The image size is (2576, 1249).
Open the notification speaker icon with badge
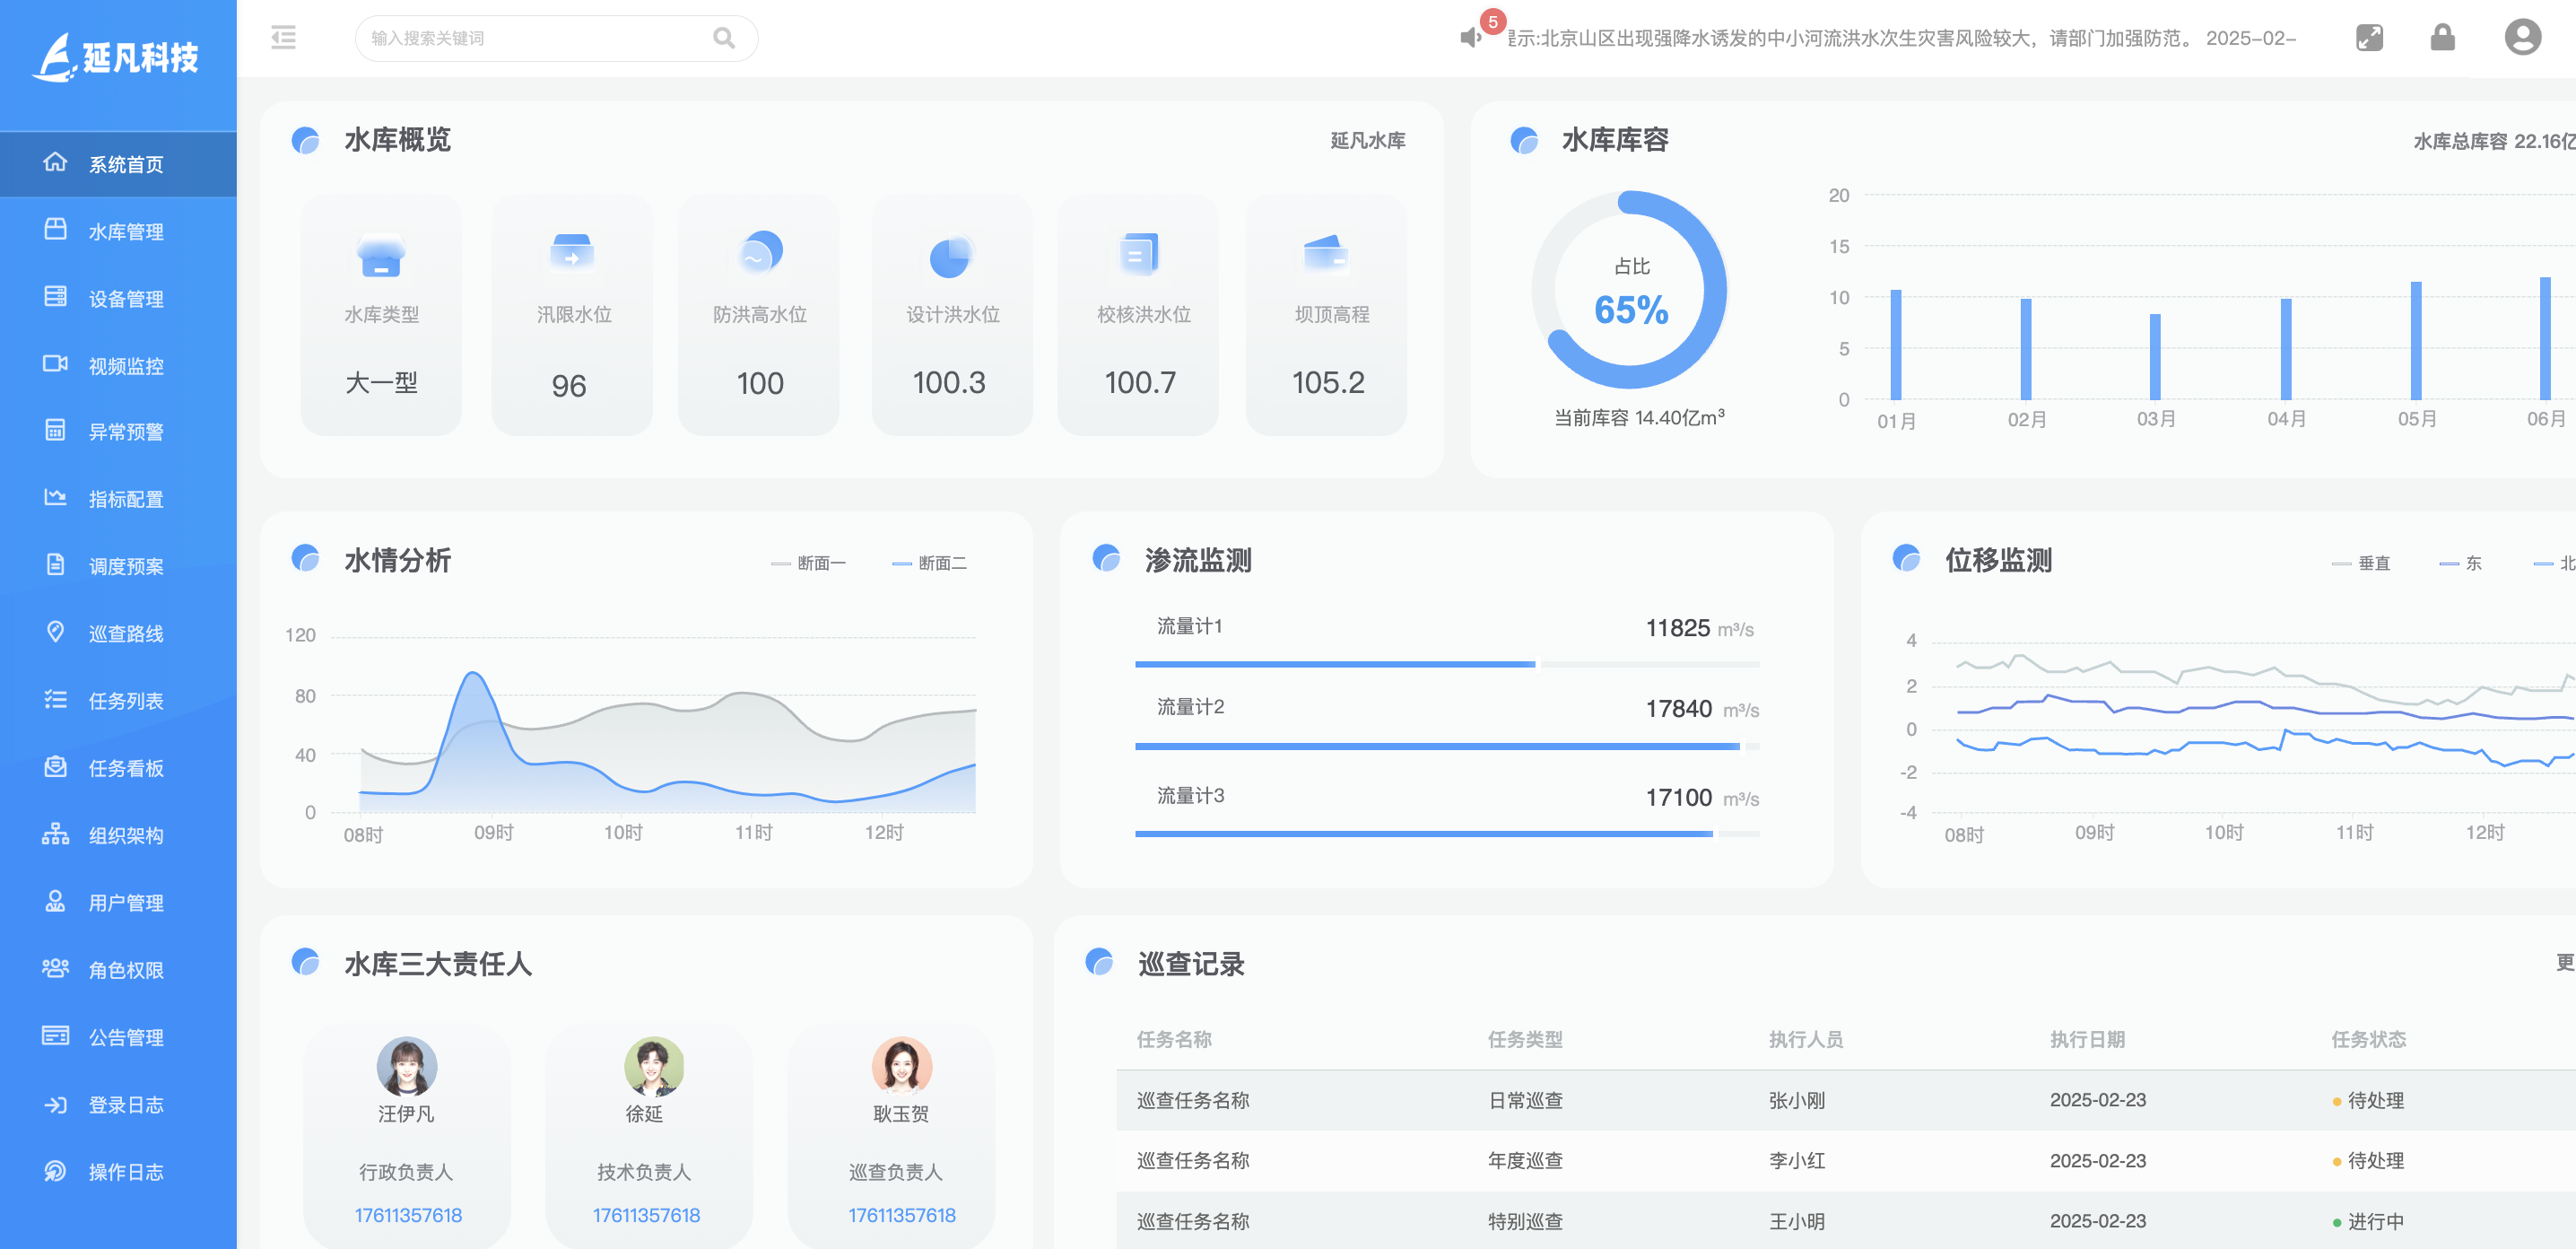1470,37
